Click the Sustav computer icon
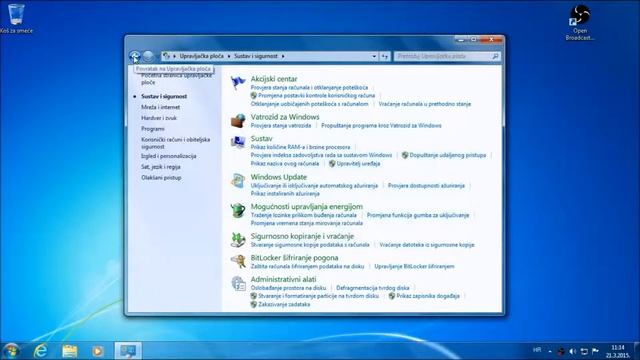 click(238, 142)
